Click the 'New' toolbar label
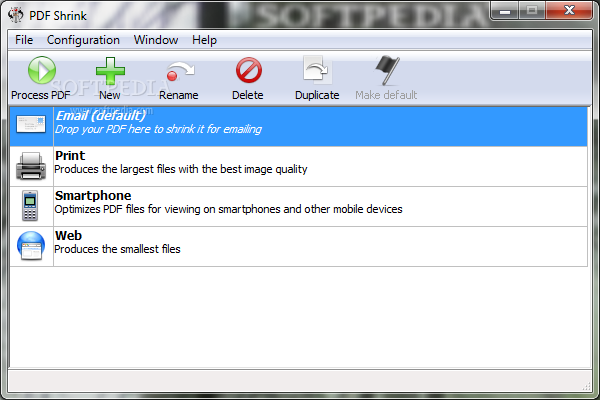This screenshot has height=400, width=600. (x=110, y=95)
